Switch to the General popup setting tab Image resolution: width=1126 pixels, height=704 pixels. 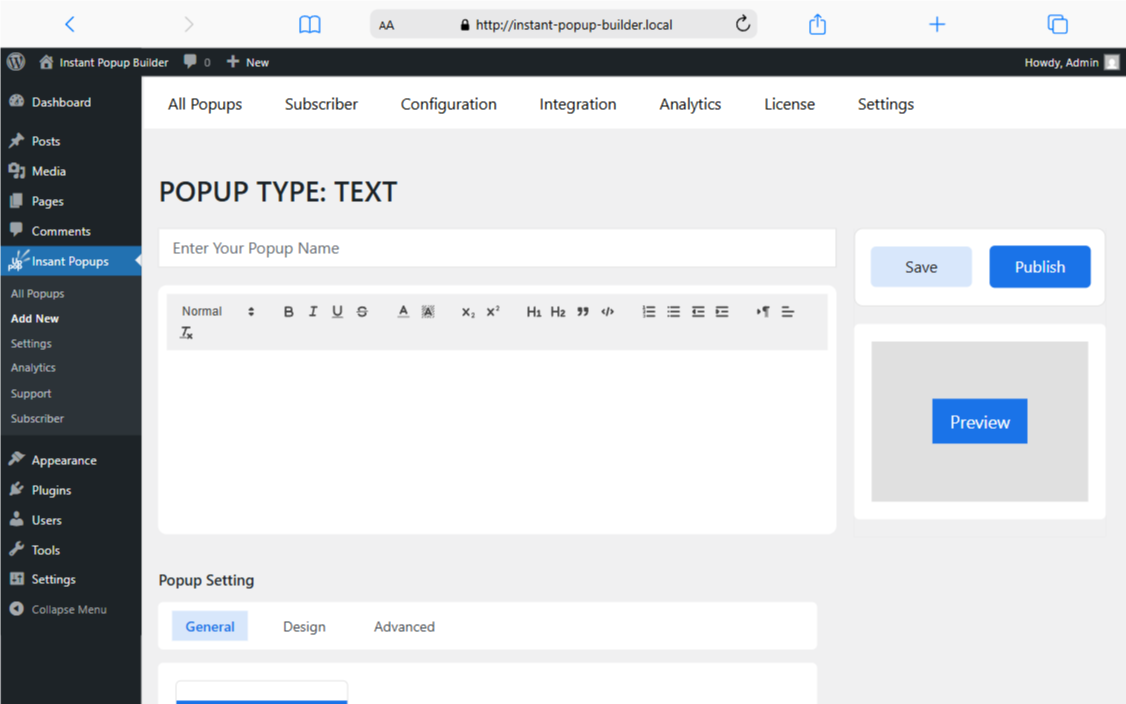pos(210,626)
